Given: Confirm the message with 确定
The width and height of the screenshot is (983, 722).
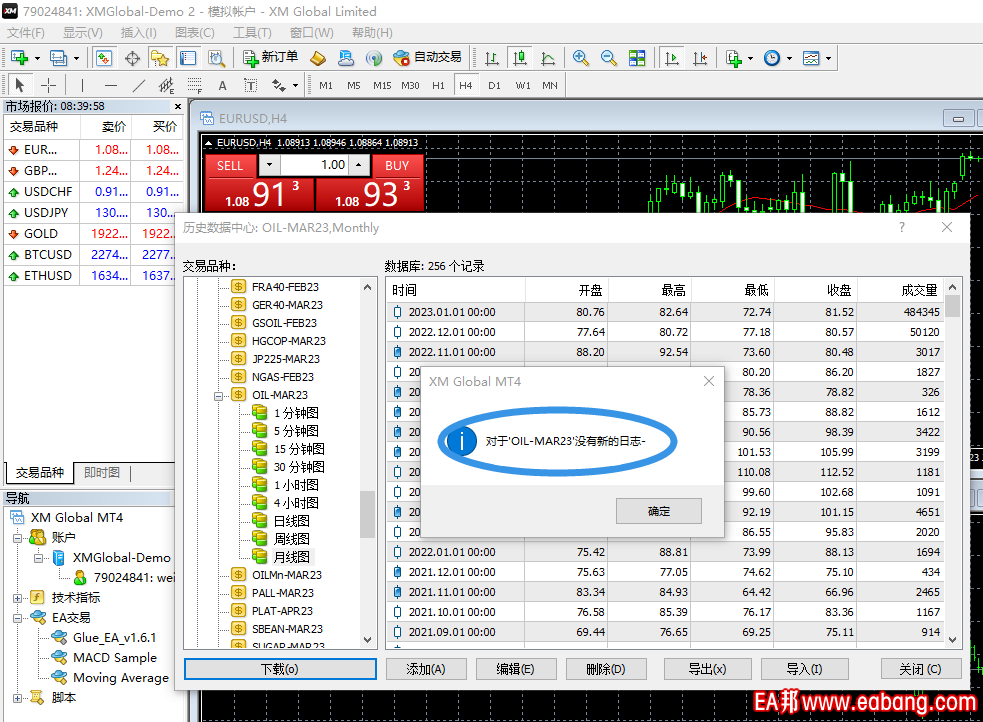Looking at the screenshot, I should pyautogui.click(x=659, y=511).
